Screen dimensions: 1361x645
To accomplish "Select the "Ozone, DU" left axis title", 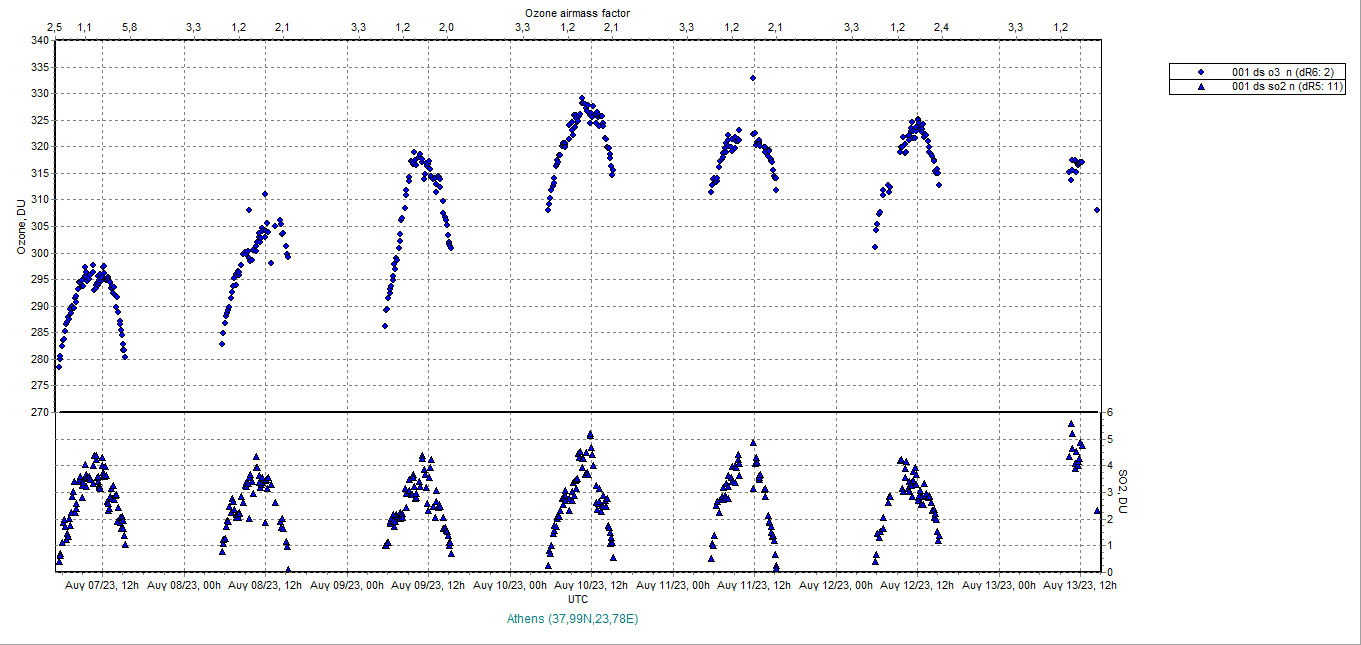I will click(20, 226).
